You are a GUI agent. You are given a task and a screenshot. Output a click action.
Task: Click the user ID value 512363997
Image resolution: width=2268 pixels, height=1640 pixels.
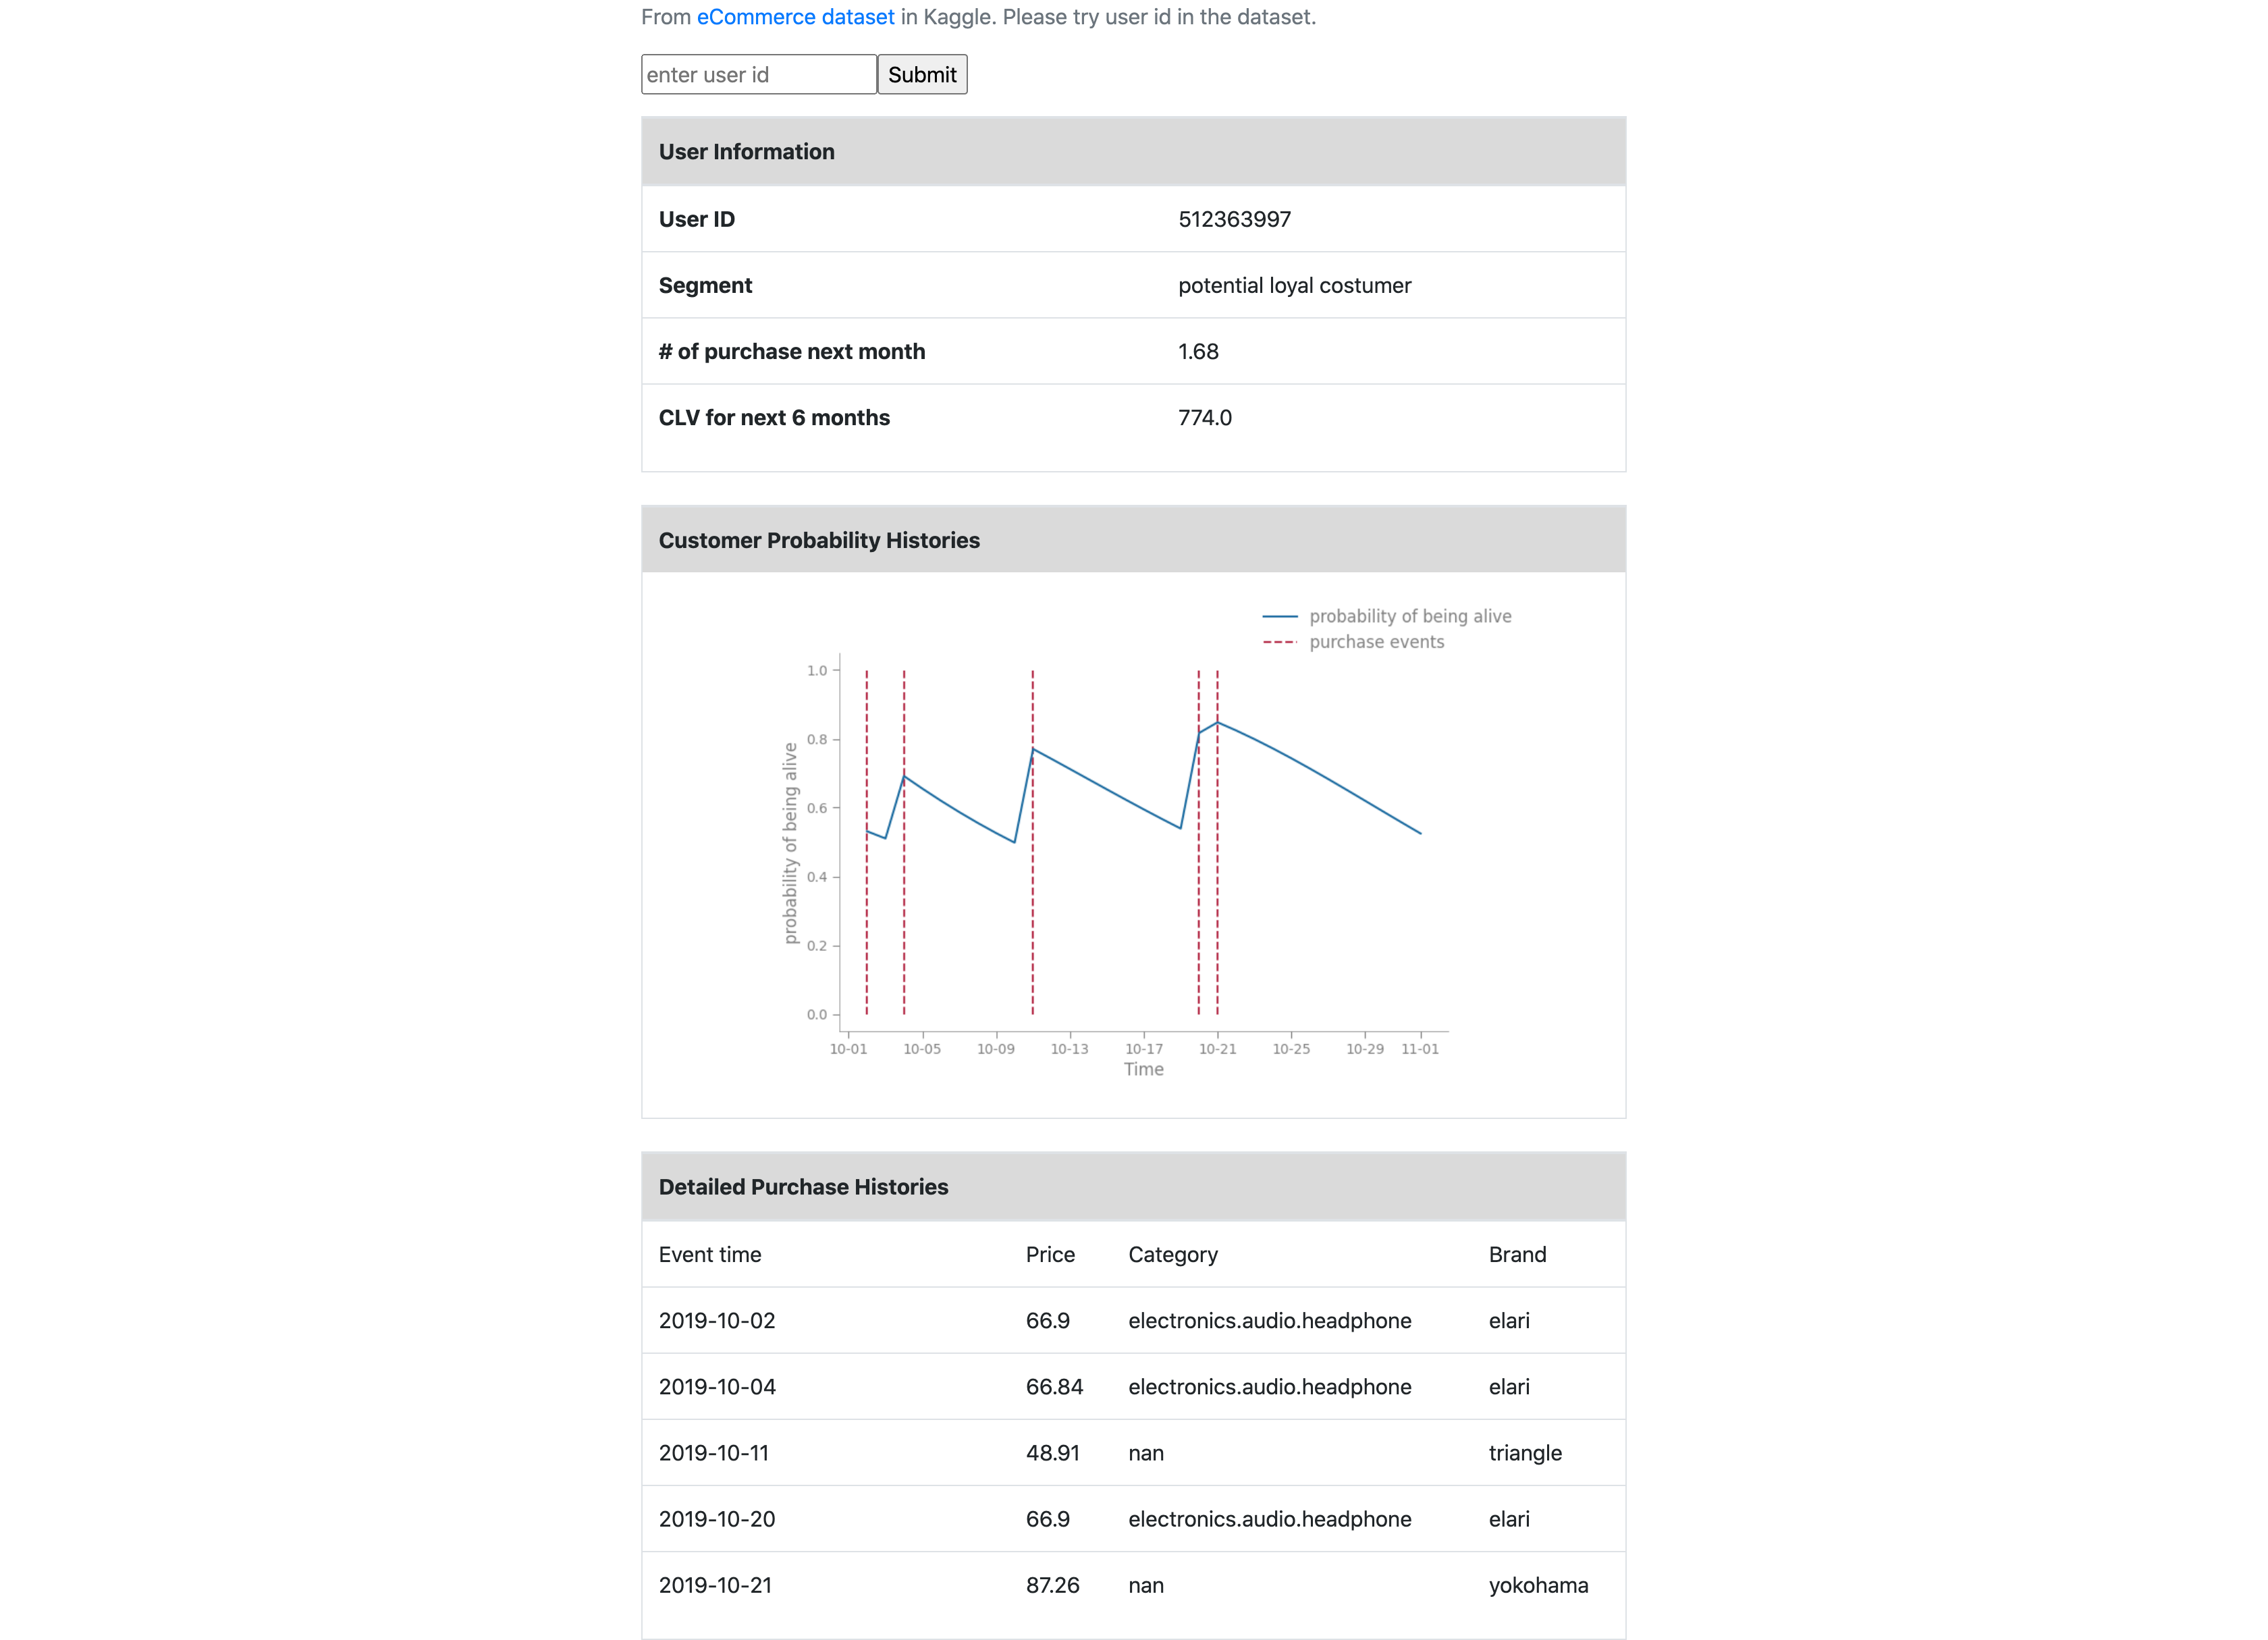pyautogui.click(x=1234, y=219)
